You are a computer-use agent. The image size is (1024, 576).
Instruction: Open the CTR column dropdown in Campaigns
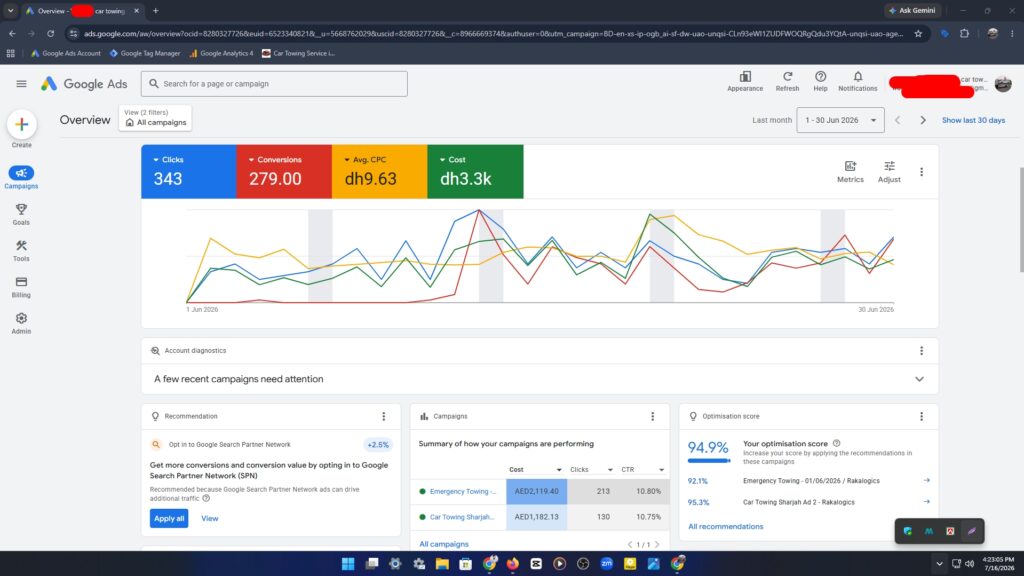coord(662,470)
